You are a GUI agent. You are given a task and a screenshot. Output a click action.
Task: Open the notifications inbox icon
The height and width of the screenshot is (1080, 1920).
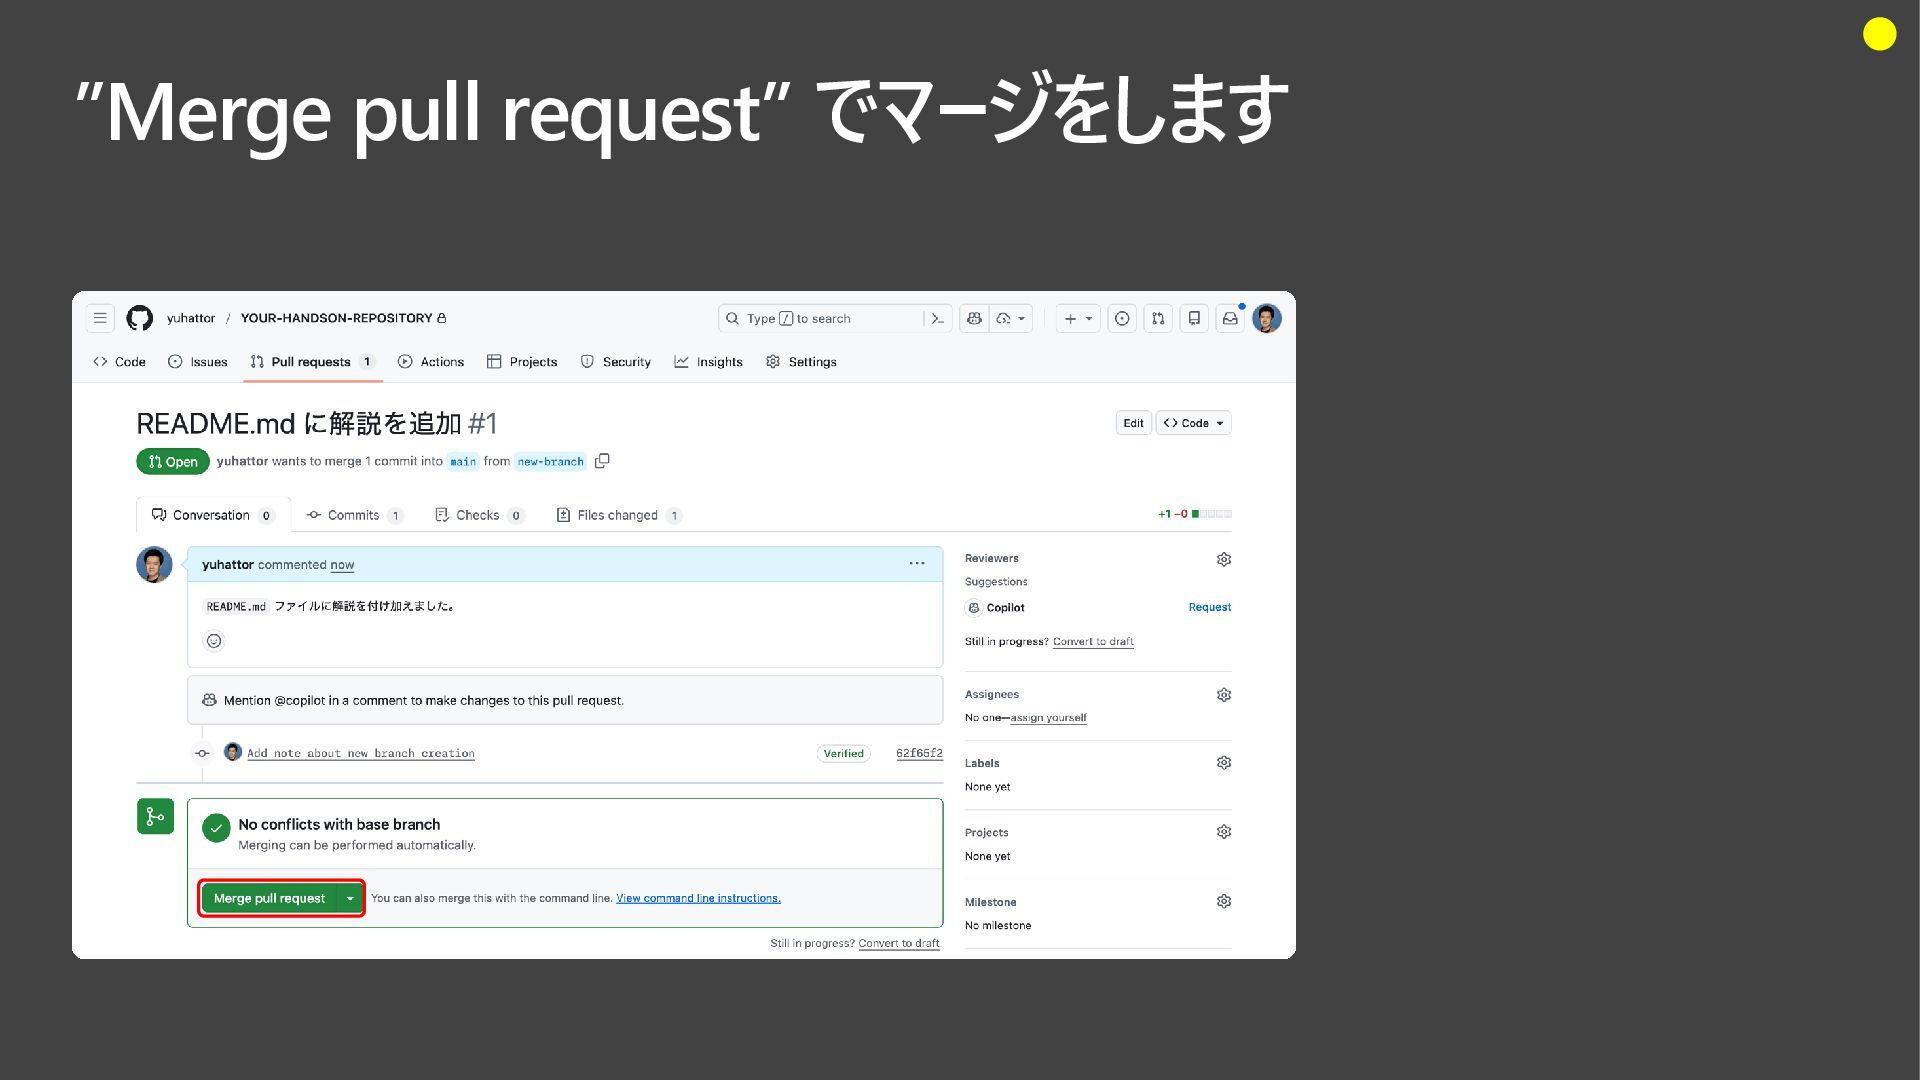[x=1230, y=318]
